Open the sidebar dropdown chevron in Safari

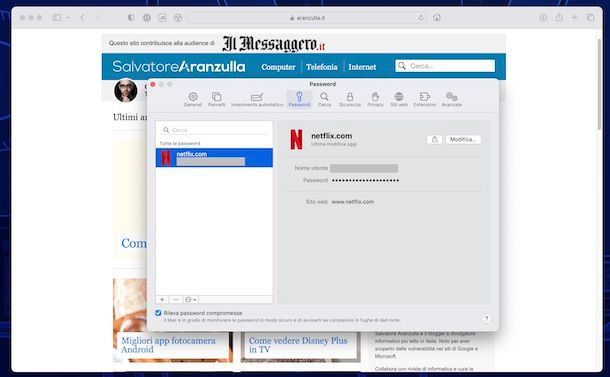68,18
